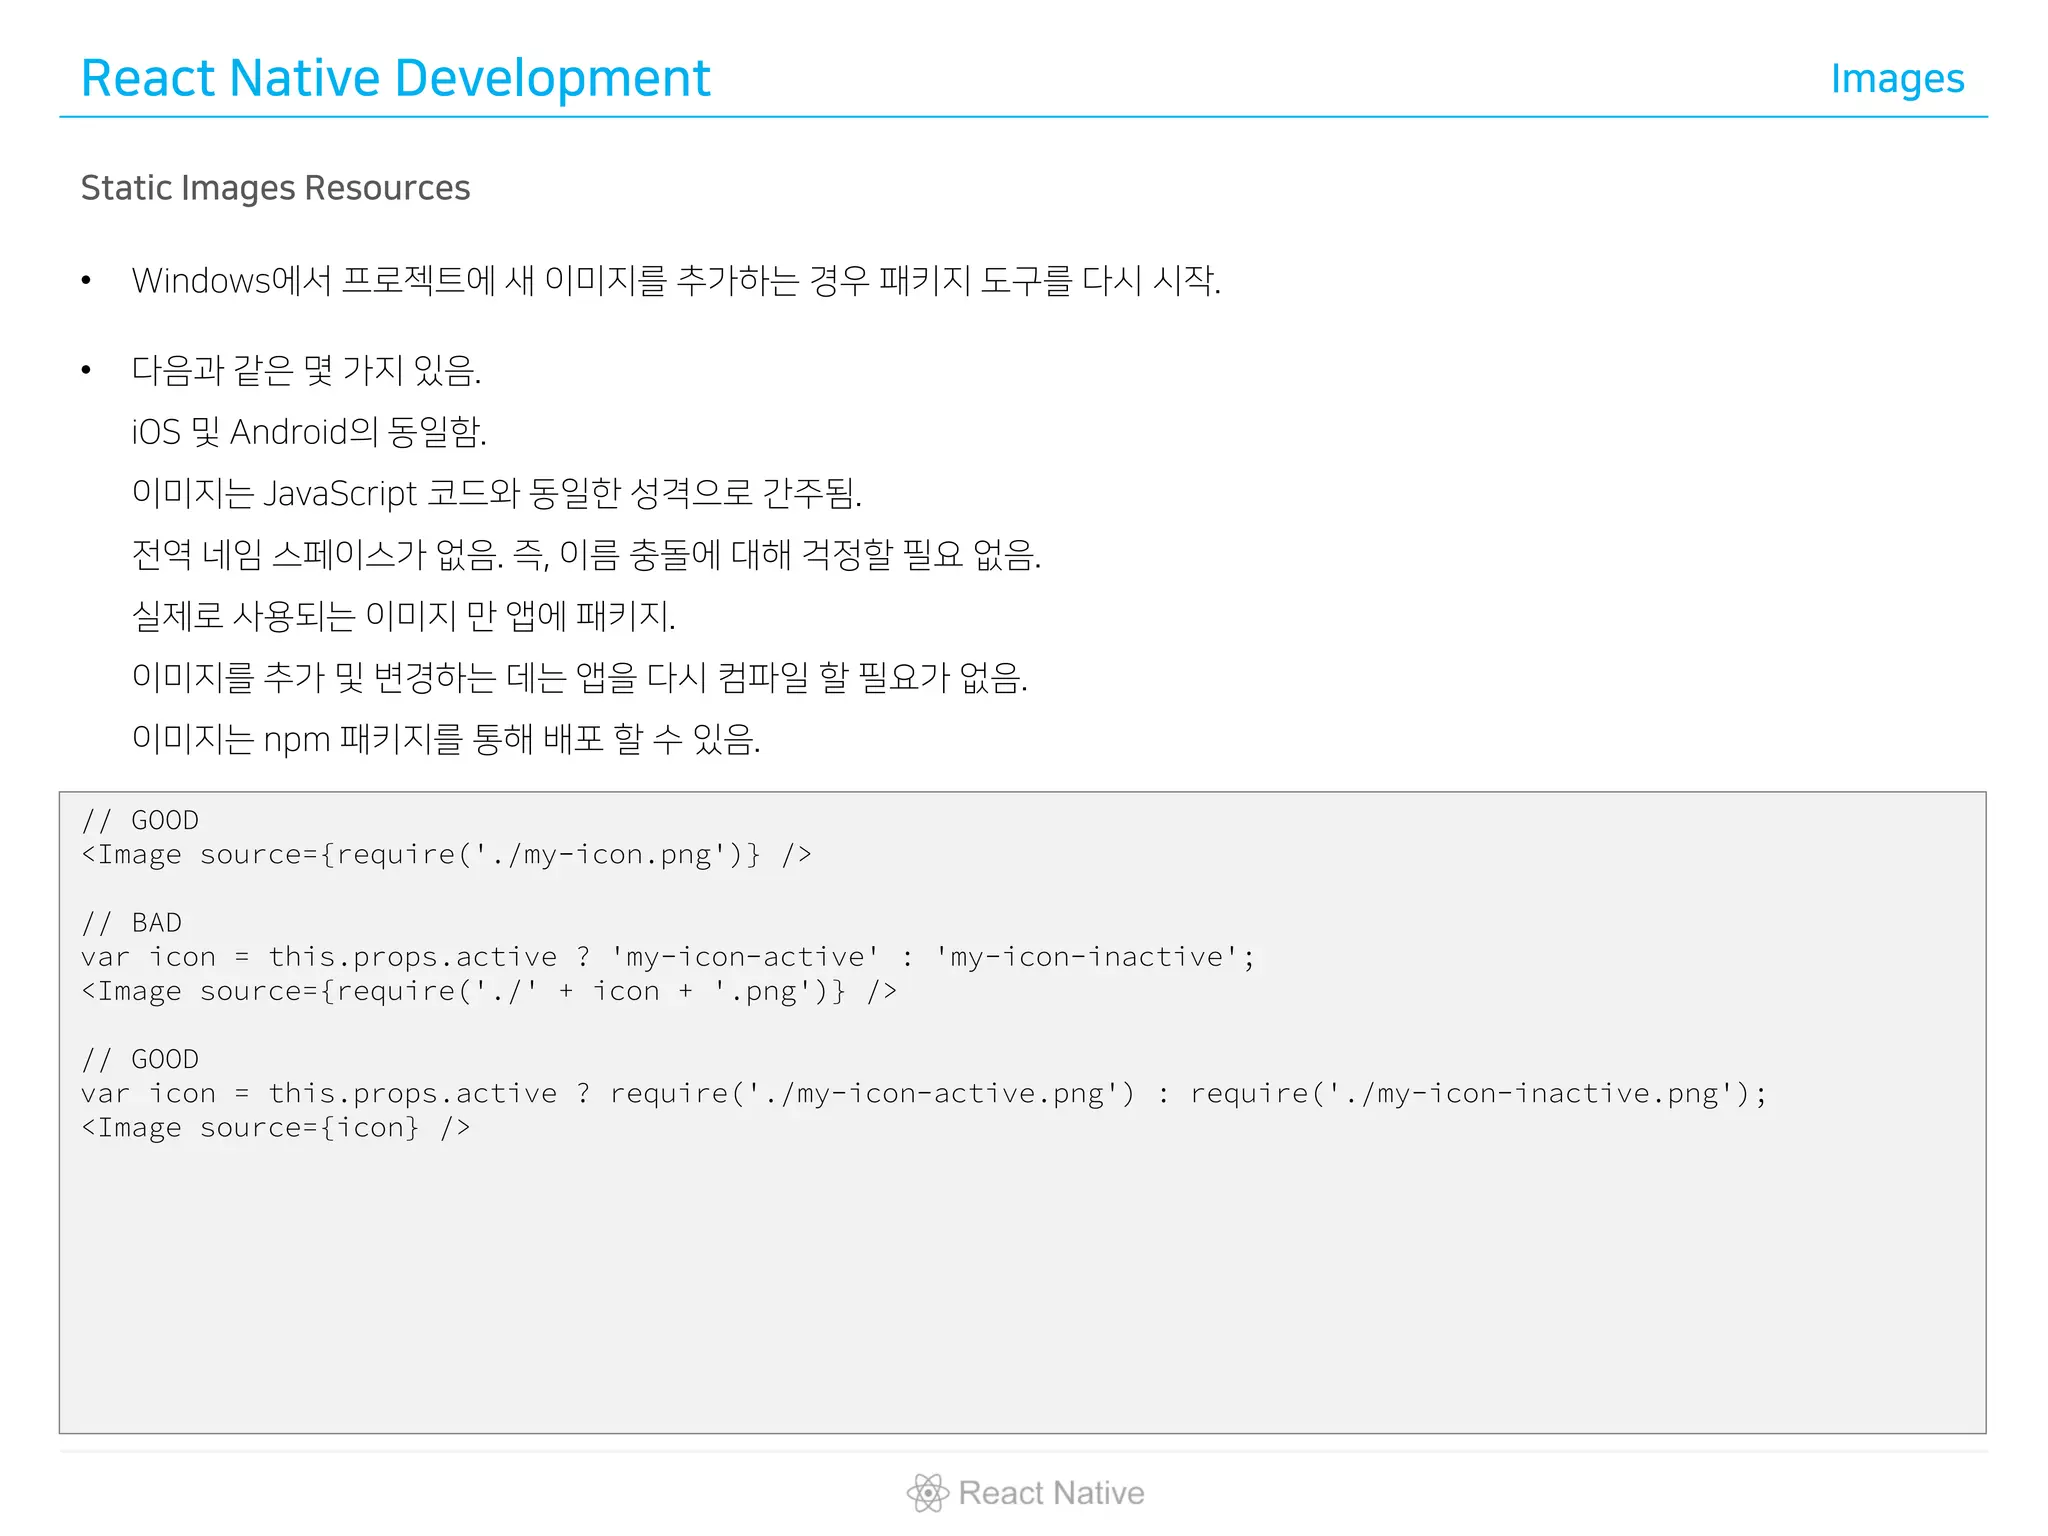Click the 'Images' section label
The width and height of the screenshot is (2048, 1536).
click(x=1897, y=79)
